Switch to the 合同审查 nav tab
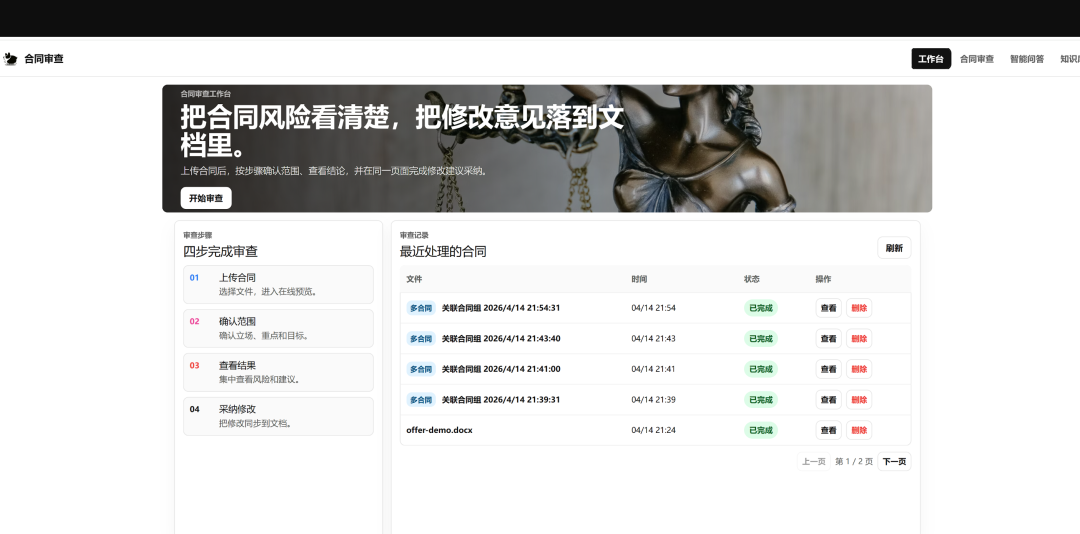The width and height of the screenshot is (1080, 534). coord(977,59)
